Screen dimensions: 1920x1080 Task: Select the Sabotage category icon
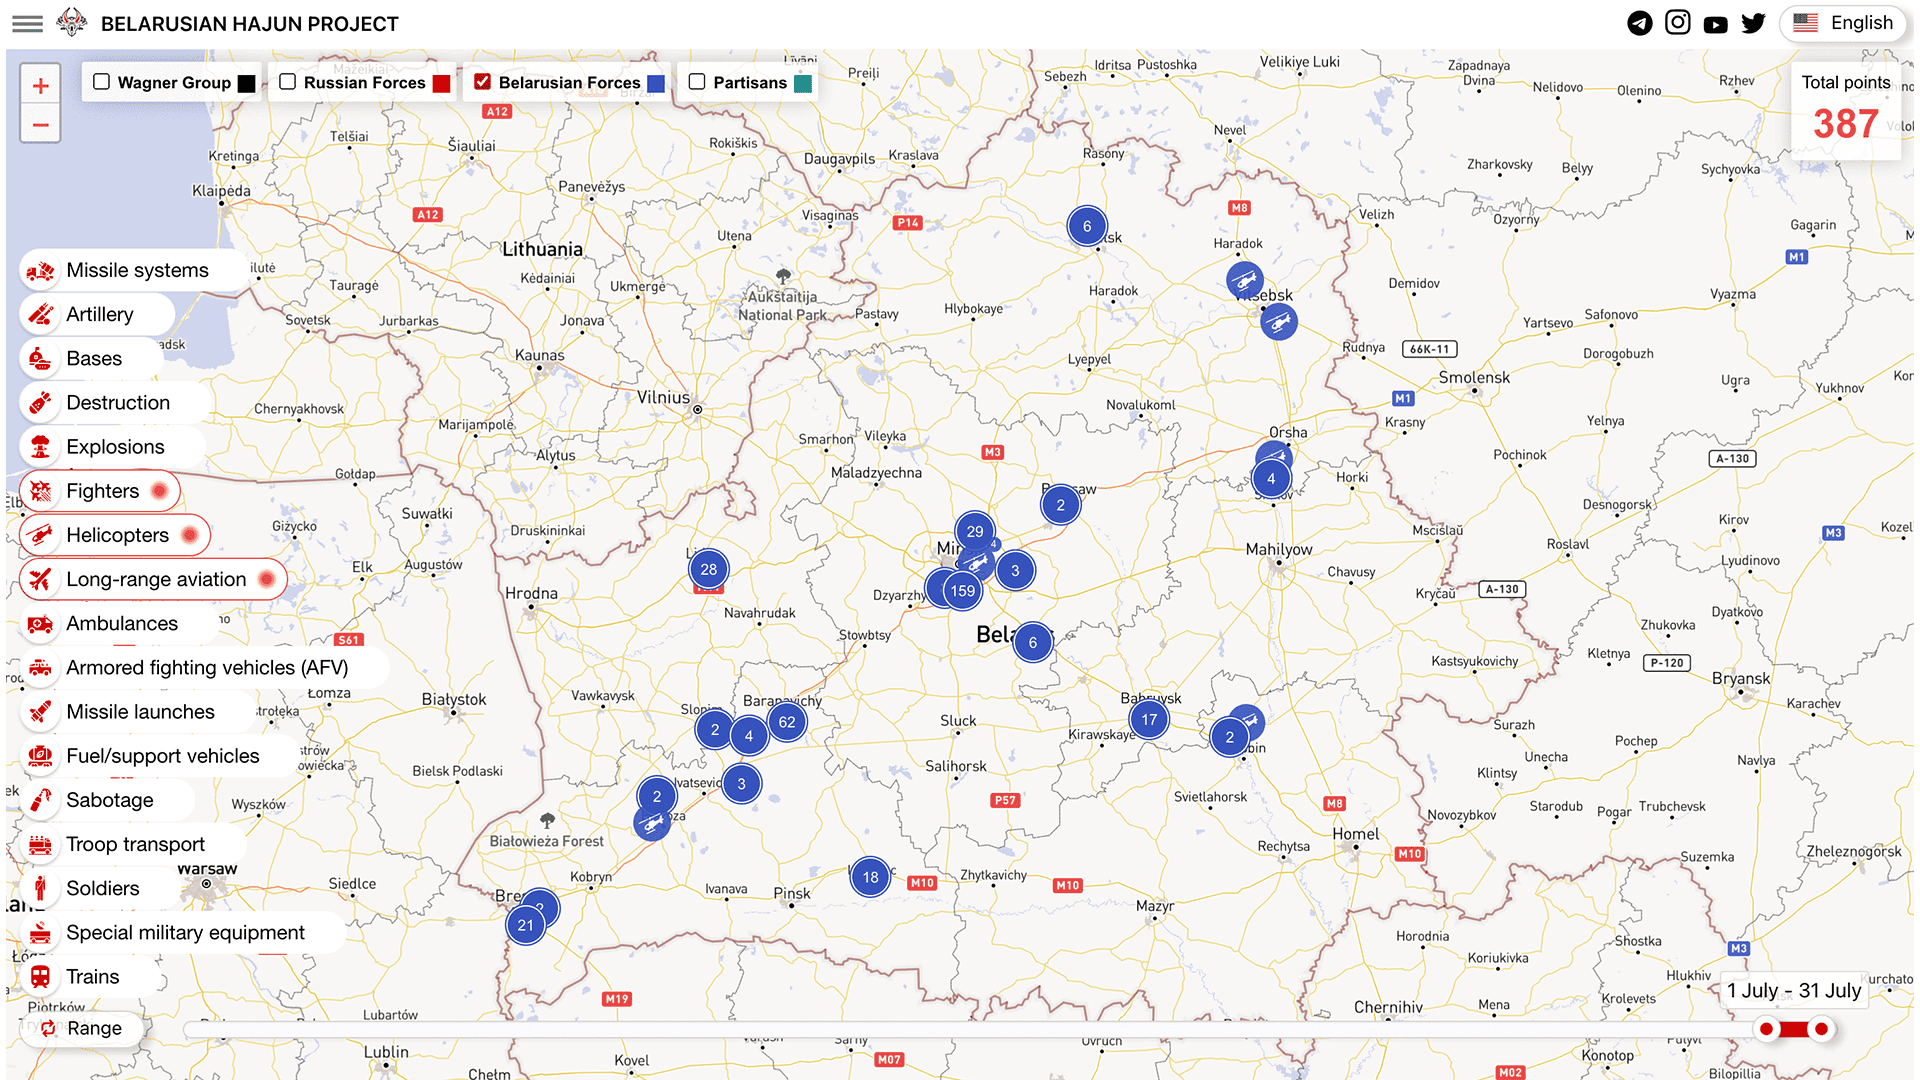[x=40, y=800]
